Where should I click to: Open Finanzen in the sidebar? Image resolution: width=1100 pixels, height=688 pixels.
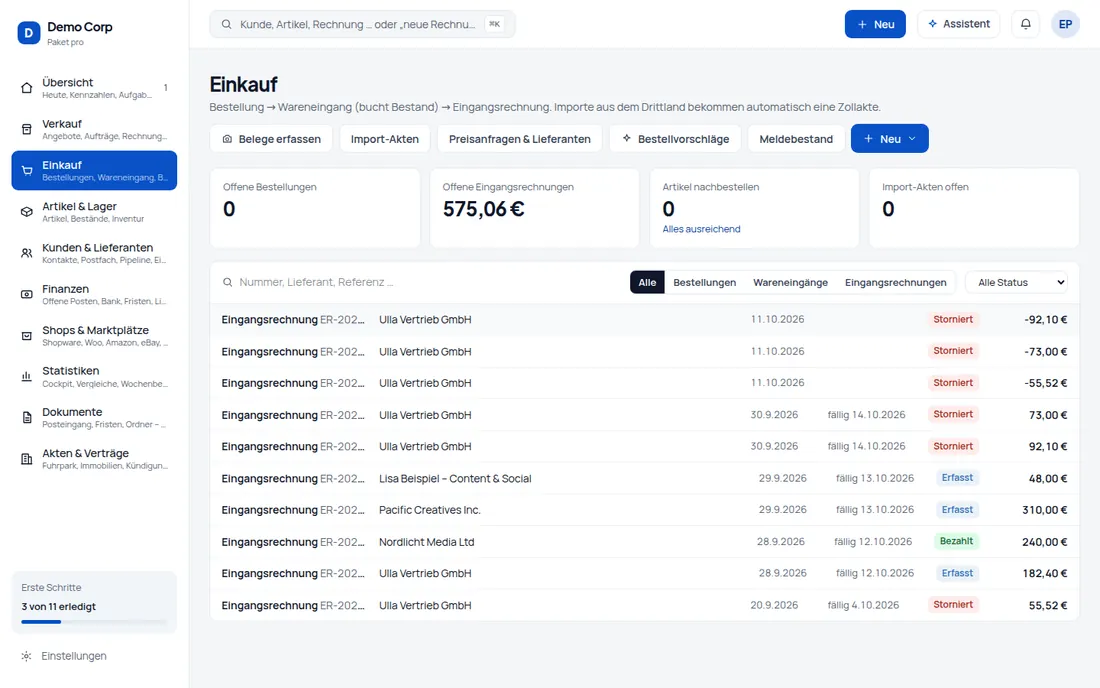tap(94, 295)
